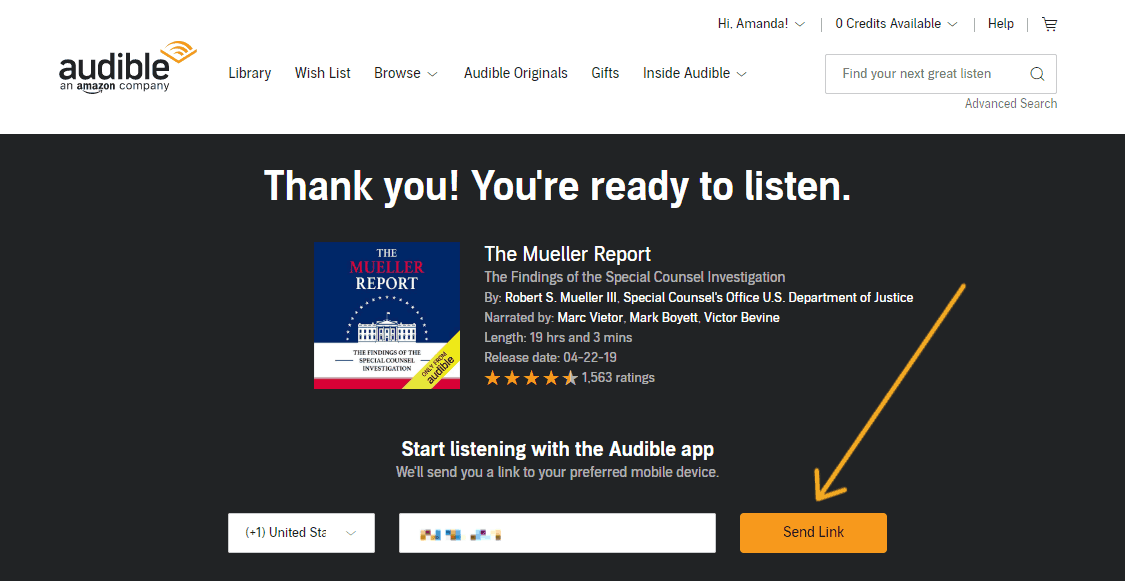Image resolution: width=1127 pixels, height=581 pixels.
Task: Expand the 0 Credits Available dropdown
Action: click(x=896, y=24)
